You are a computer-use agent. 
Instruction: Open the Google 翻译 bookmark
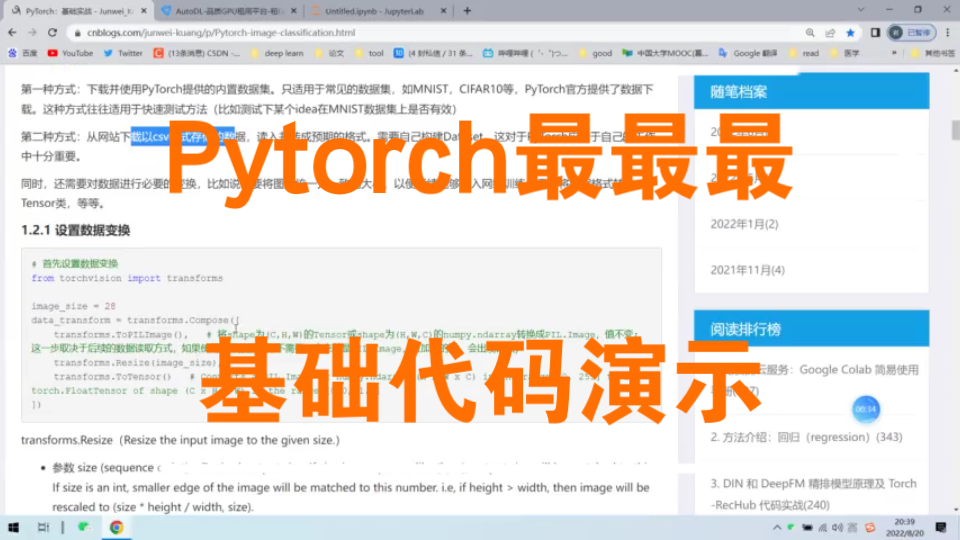[748, 53]
